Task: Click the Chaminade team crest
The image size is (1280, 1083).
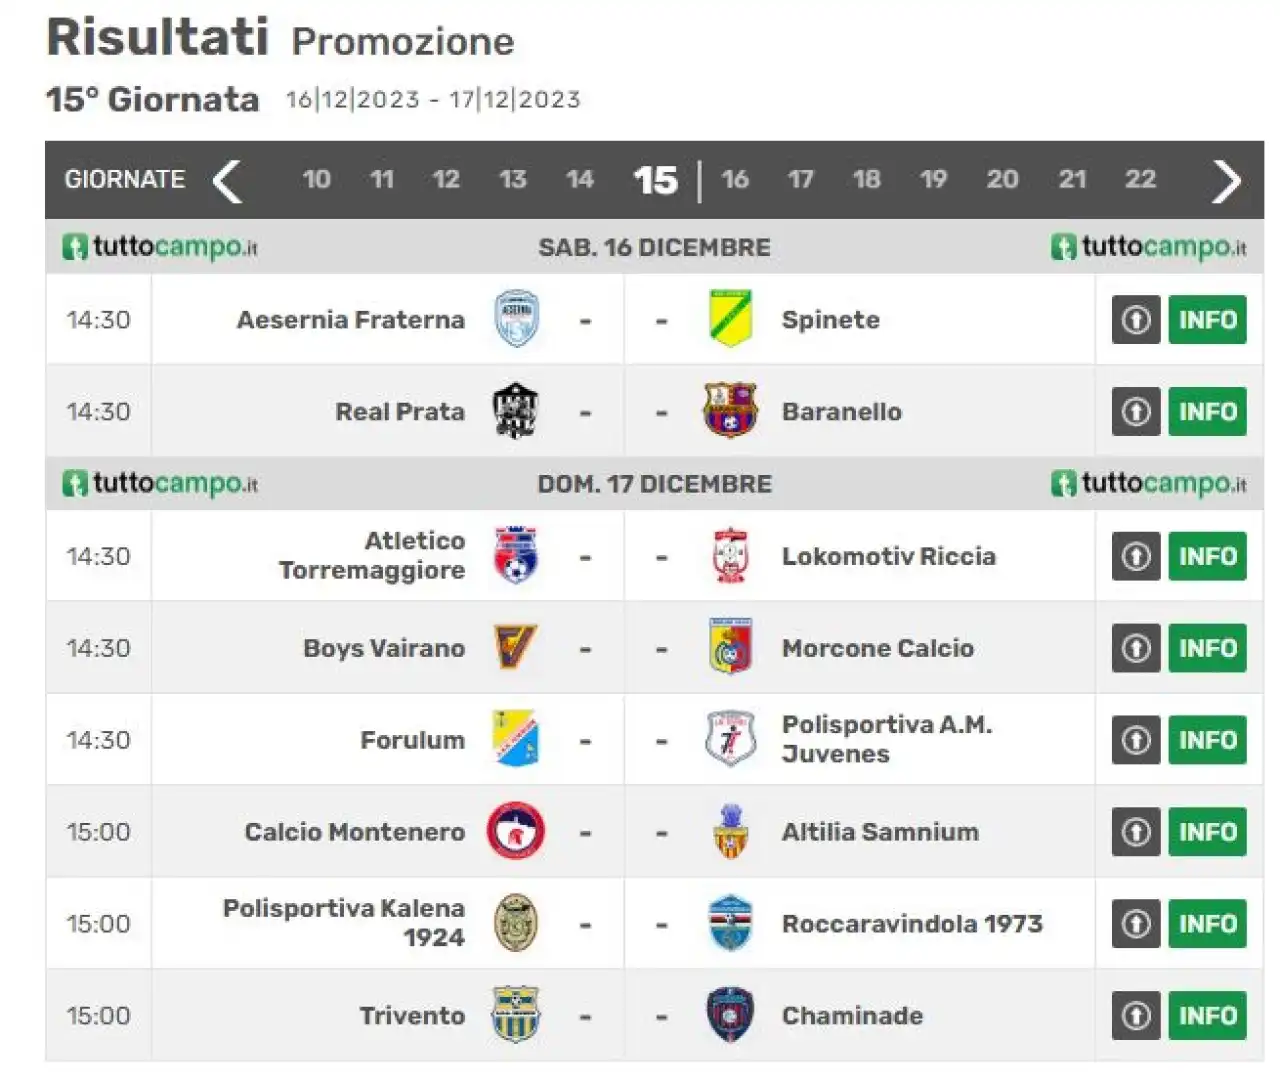Action: pos(730,1015)
